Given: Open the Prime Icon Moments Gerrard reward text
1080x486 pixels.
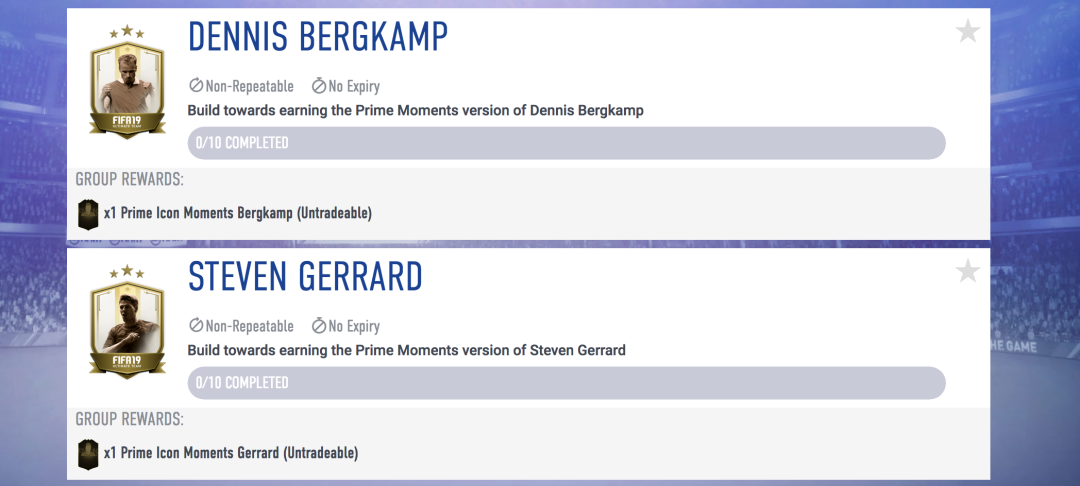Looking at the screenshot, I should coord(231,453).
